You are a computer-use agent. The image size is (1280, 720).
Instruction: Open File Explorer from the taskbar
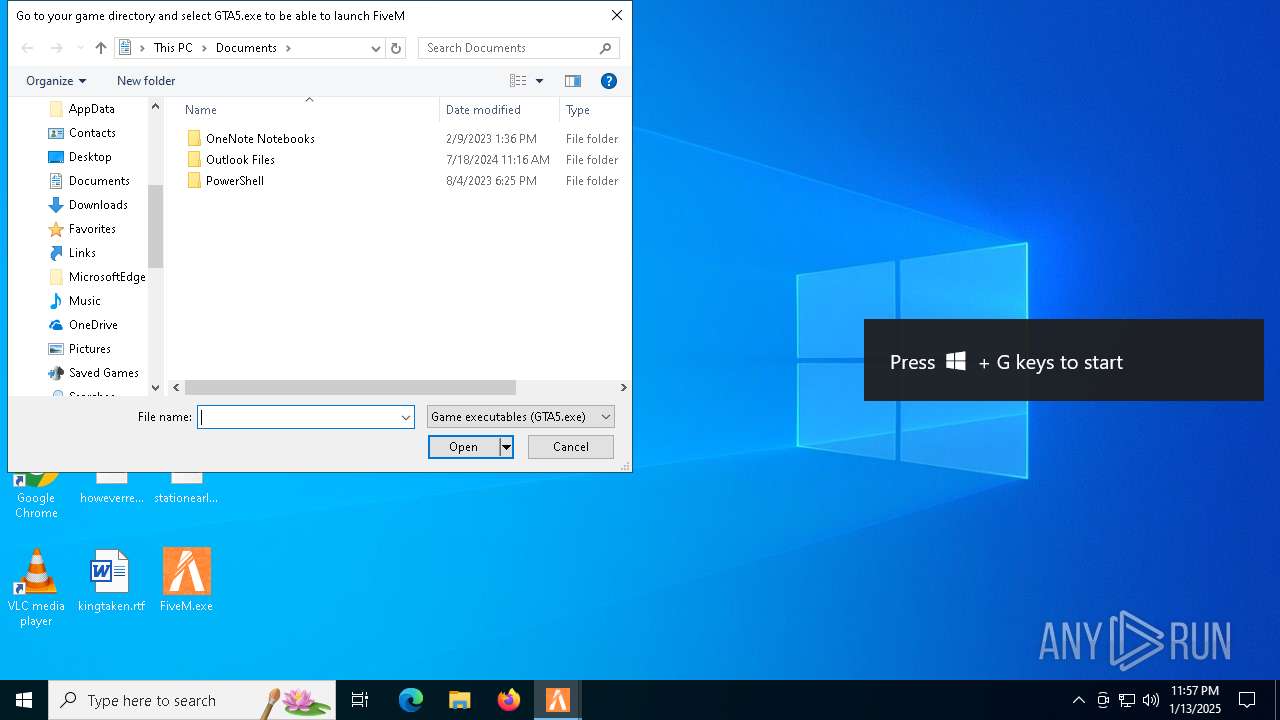[459, 700]
